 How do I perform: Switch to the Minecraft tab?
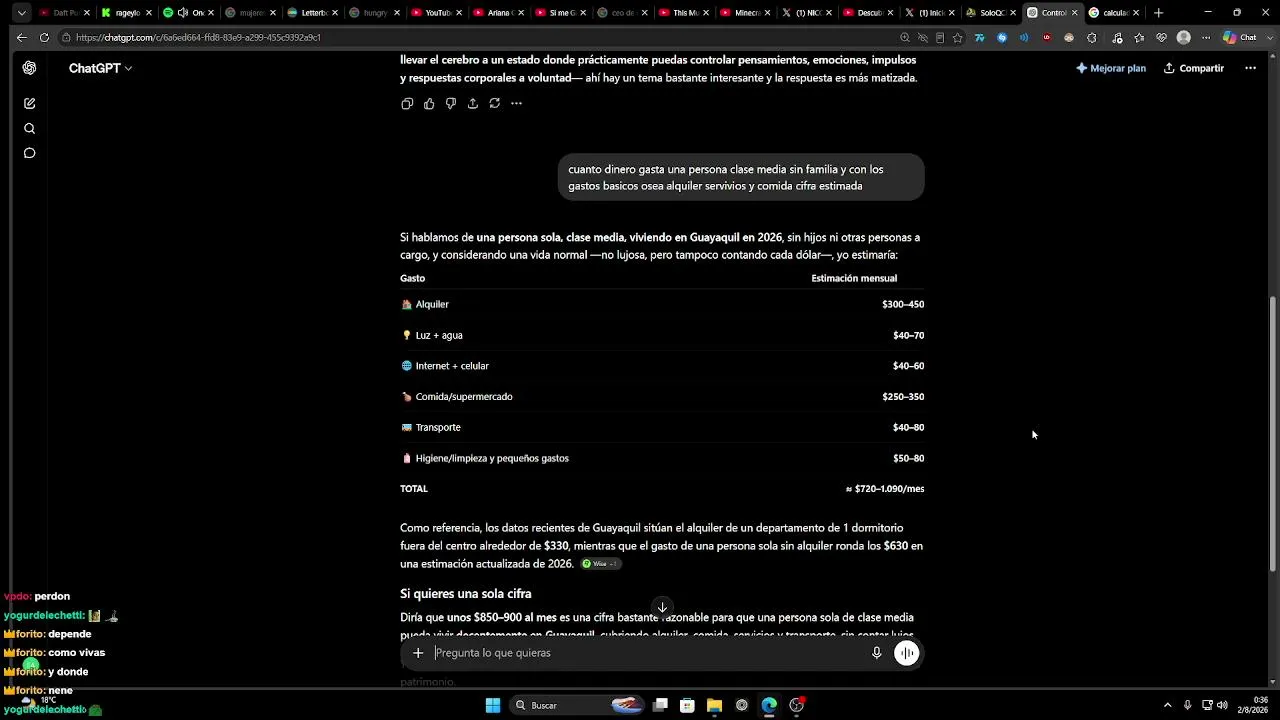pos(745,13)
